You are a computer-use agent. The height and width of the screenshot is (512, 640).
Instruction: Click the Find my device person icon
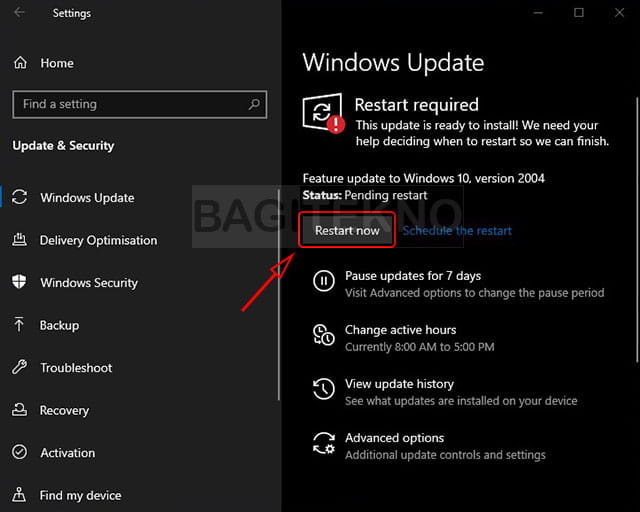(19, 494)
